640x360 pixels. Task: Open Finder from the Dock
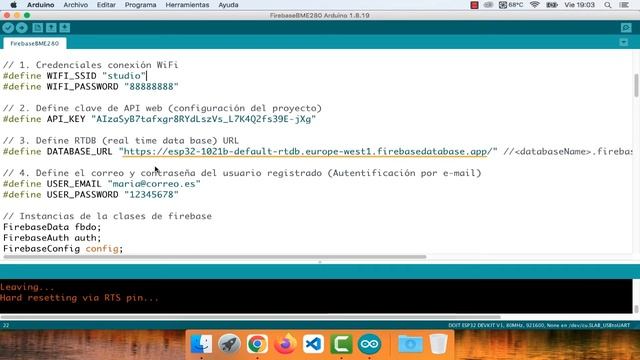click(201, 344)
